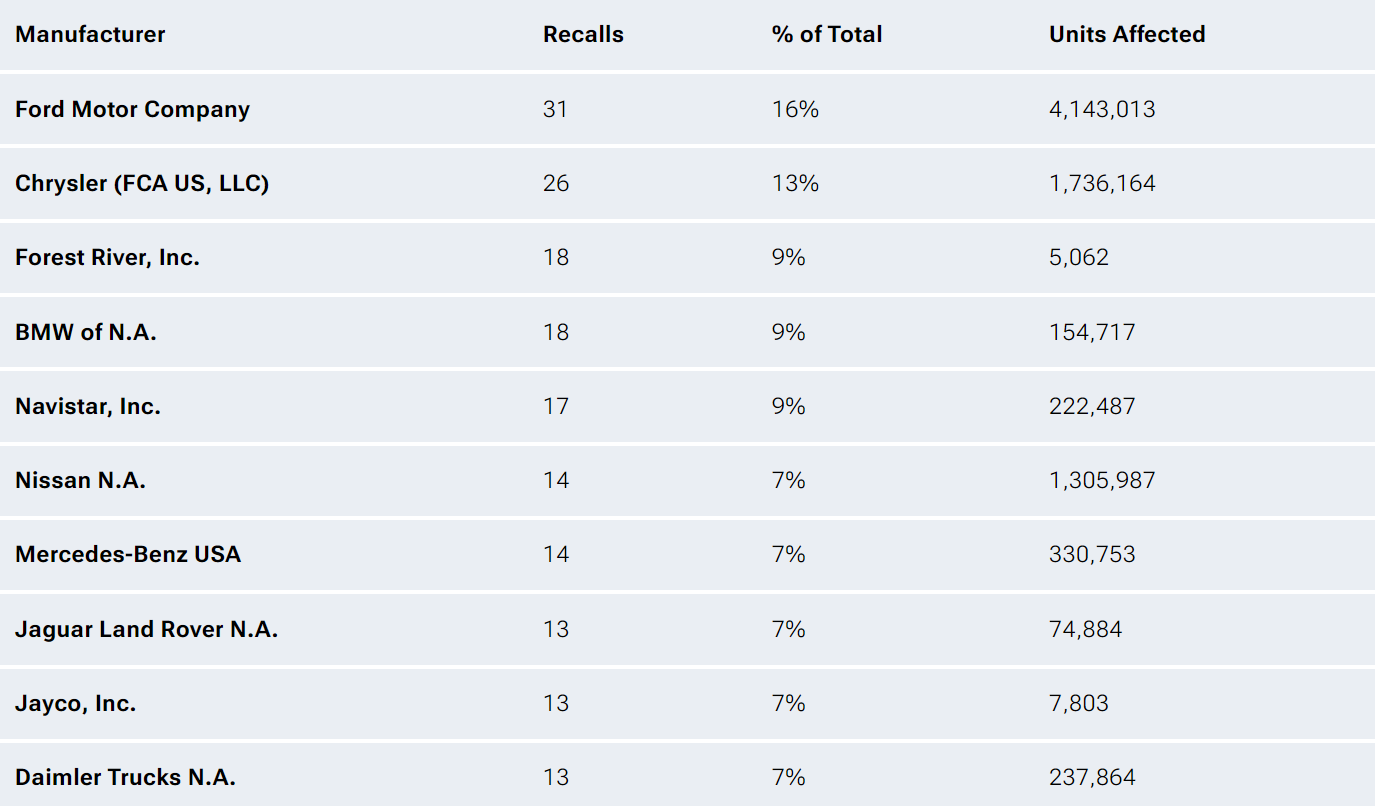Click Nissan's 1,305,987 units affected value
This screenshot has height=806, width=1375.
[x=1102, y=481]
